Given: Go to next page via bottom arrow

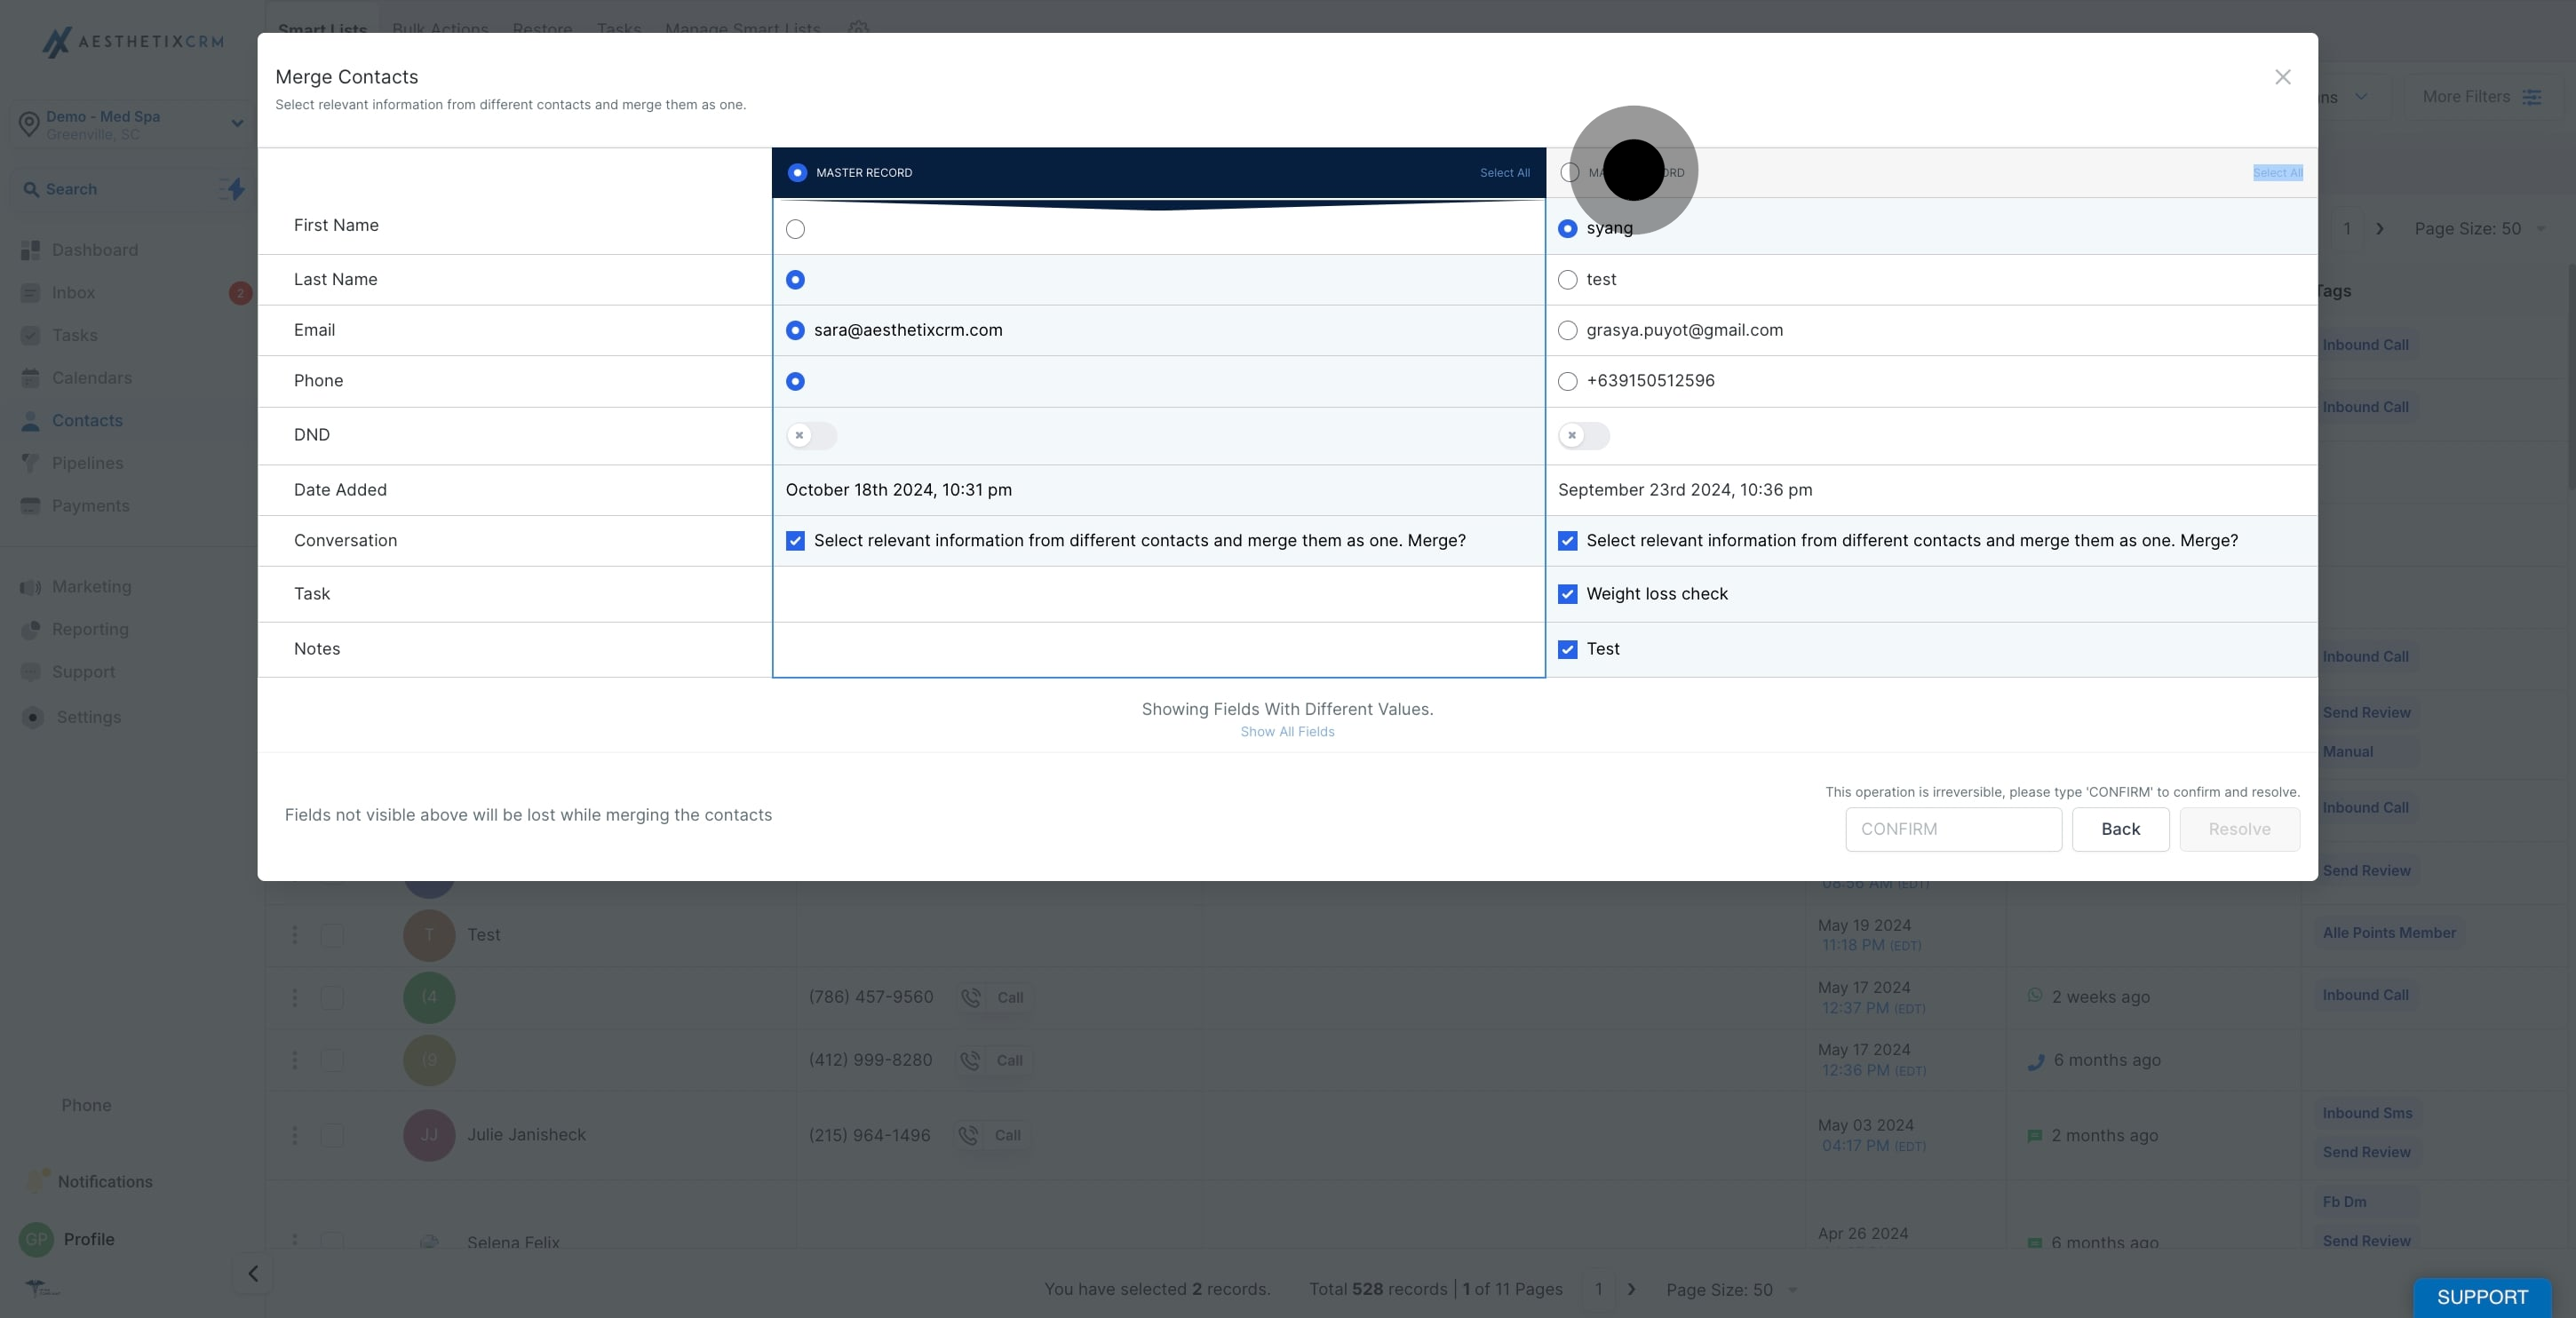Looking at the screenshot, I should click(1631, 1290).
